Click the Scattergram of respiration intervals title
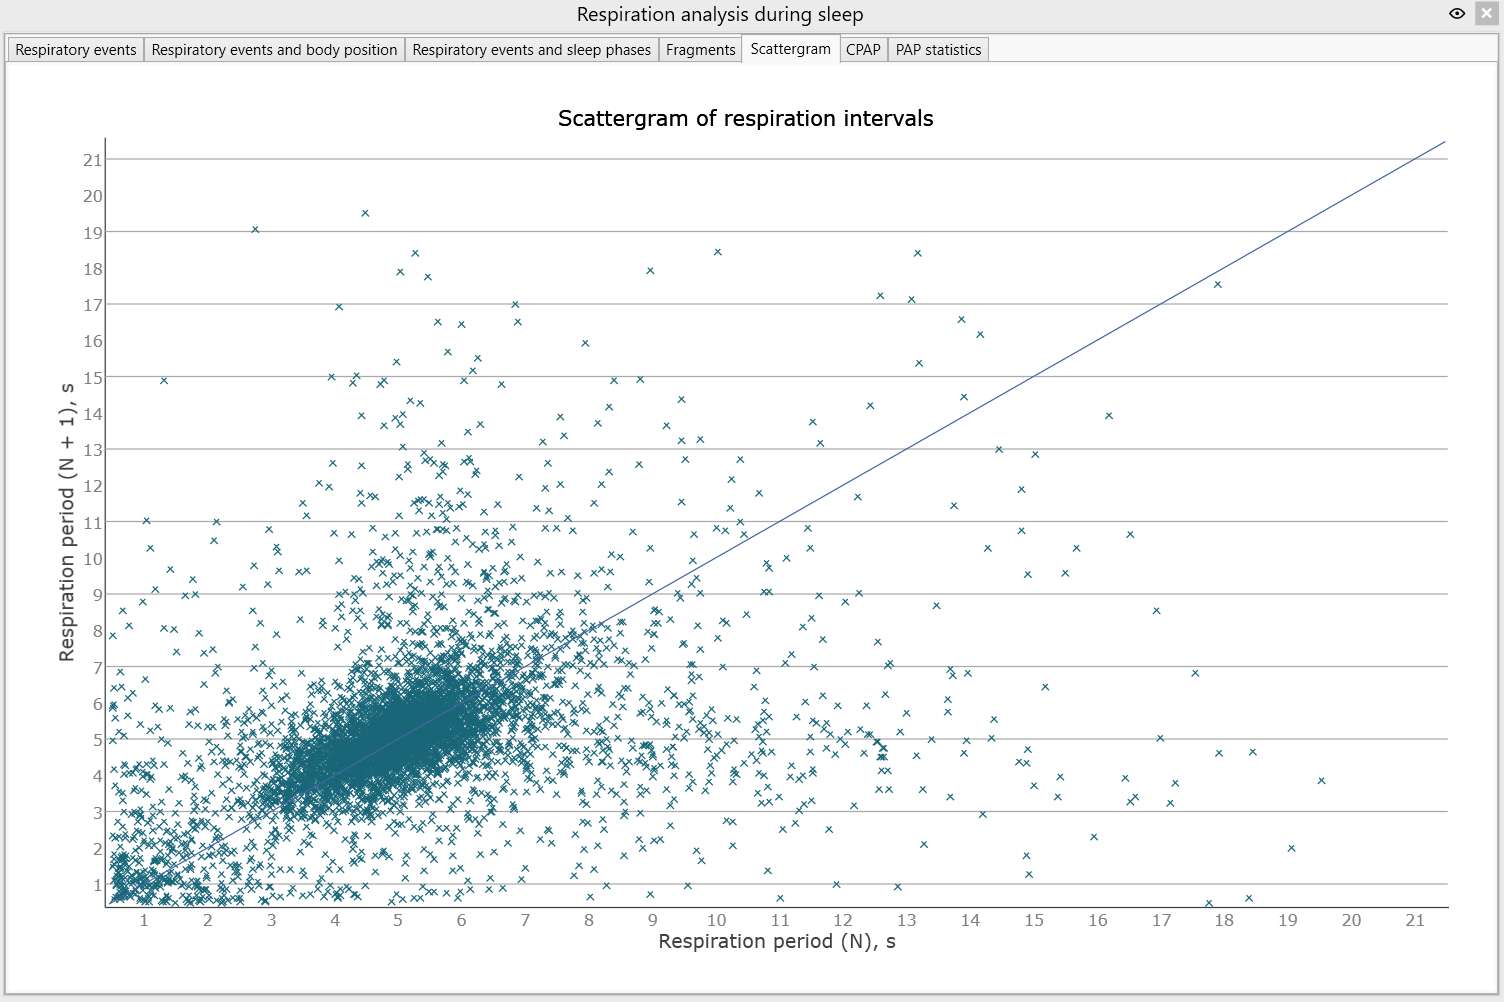 pyautogui.click(x=745, y=118)
